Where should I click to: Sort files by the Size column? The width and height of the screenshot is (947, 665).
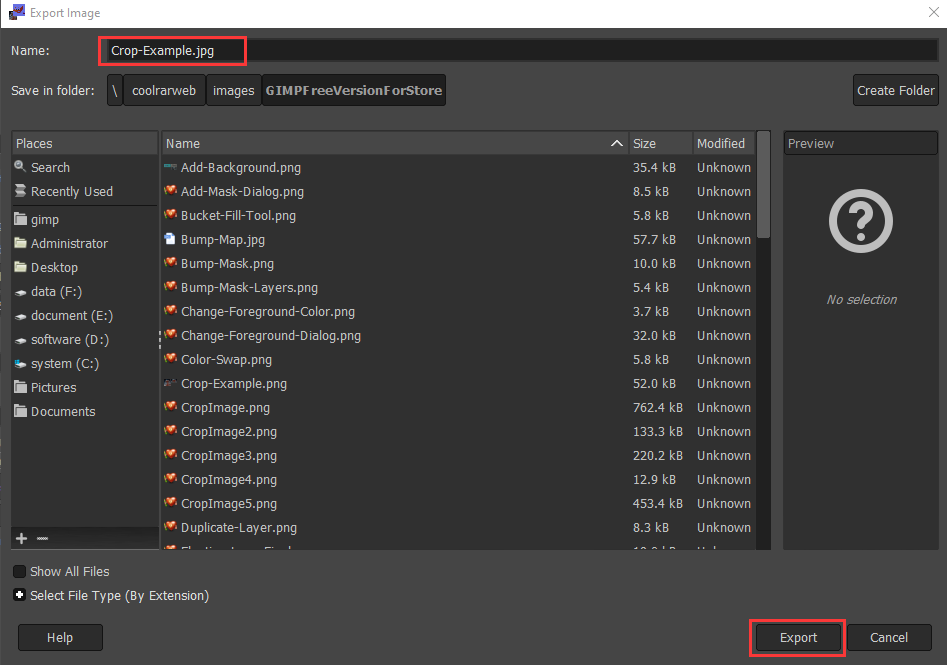(659, 143)
